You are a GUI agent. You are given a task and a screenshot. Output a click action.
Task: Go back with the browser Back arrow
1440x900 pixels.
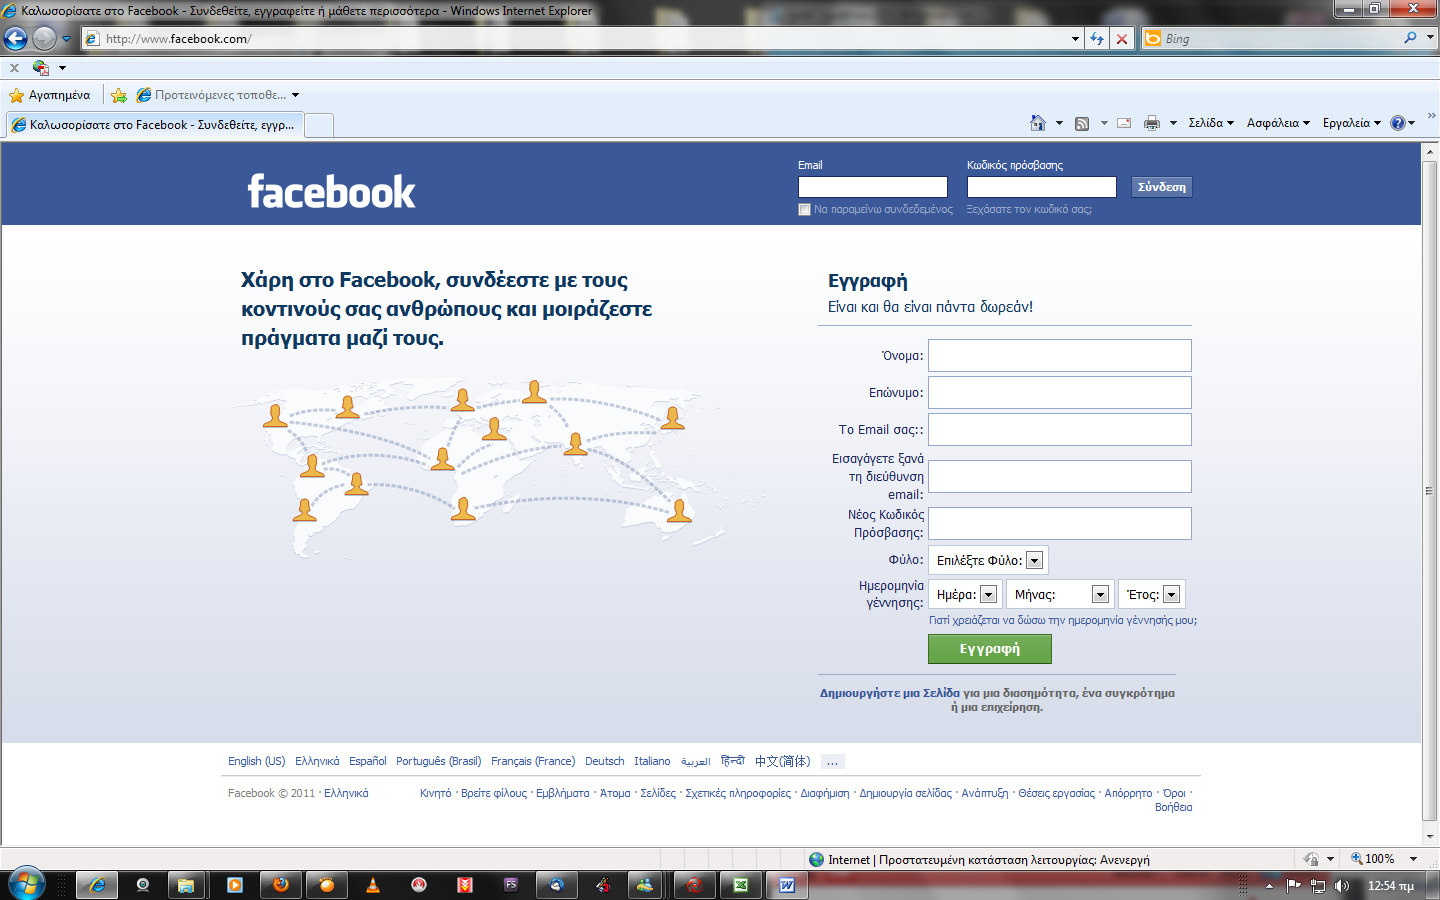coord(16,38)
